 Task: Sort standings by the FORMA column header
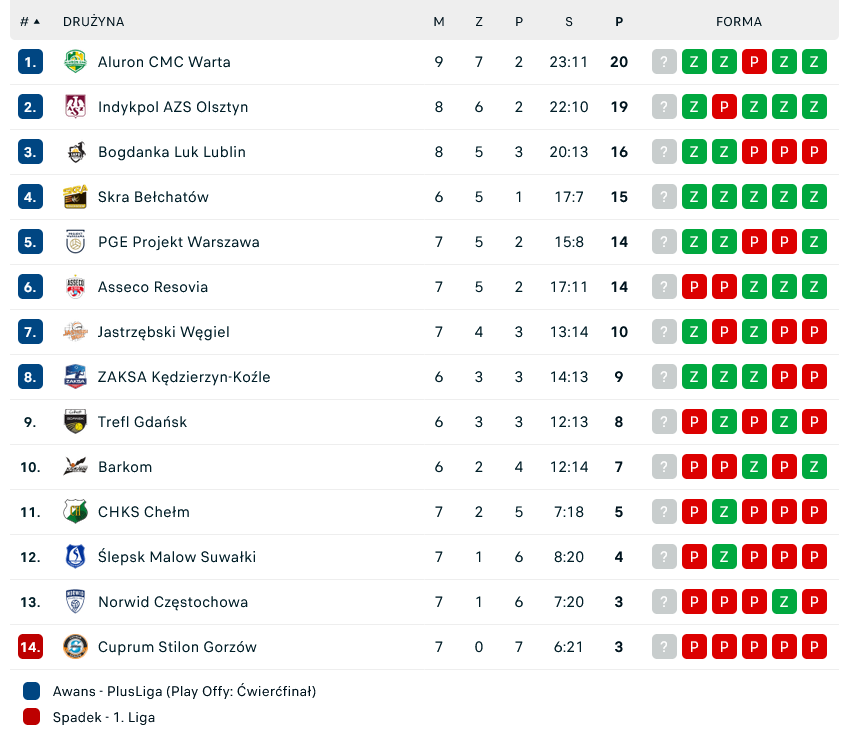point(738,21)
